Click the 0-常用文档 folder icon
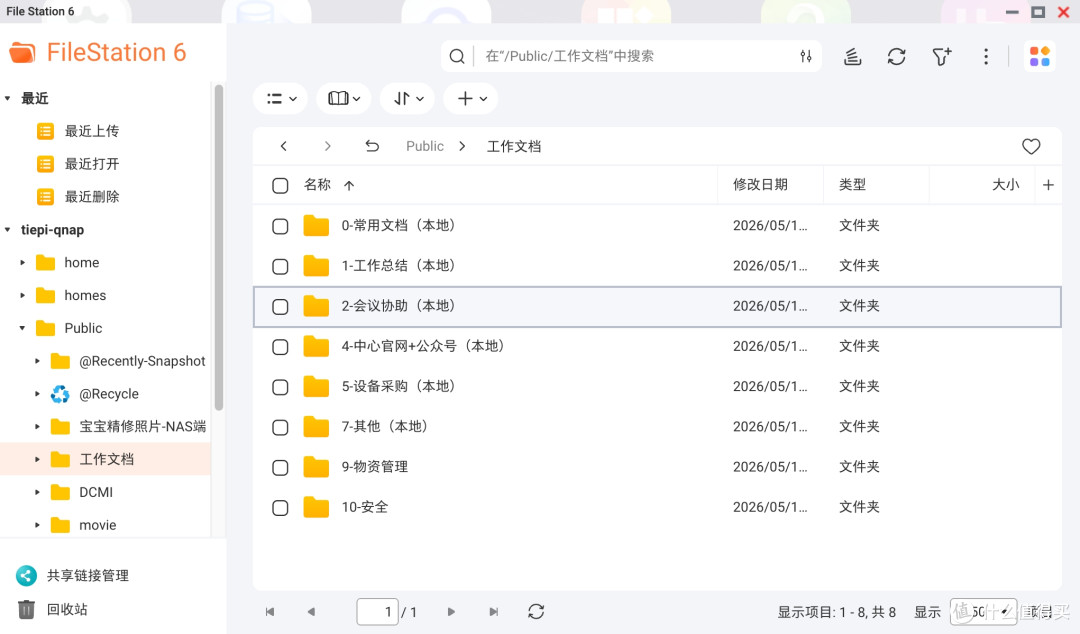This screenshot has height=634, width=1080. 316,225
